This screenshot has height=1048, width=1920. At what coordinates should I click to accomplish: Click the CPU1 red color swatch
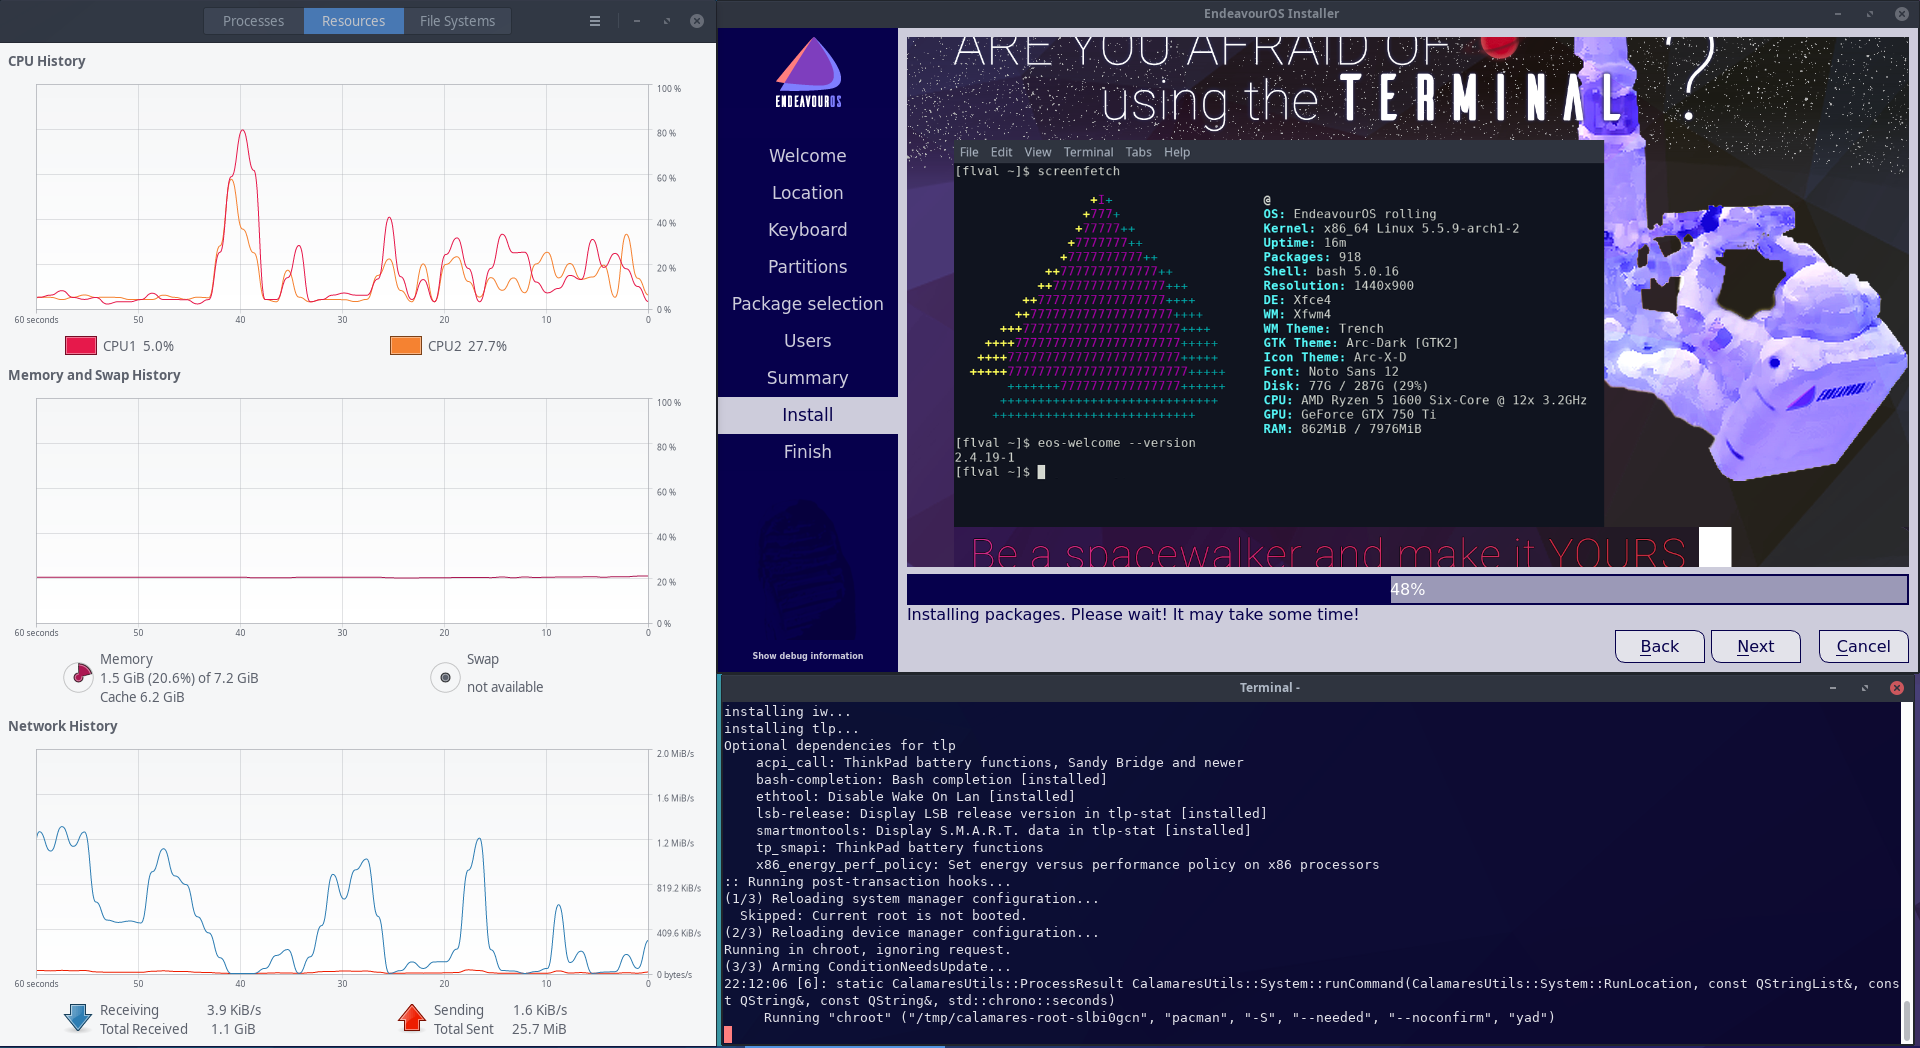point(81,346)
